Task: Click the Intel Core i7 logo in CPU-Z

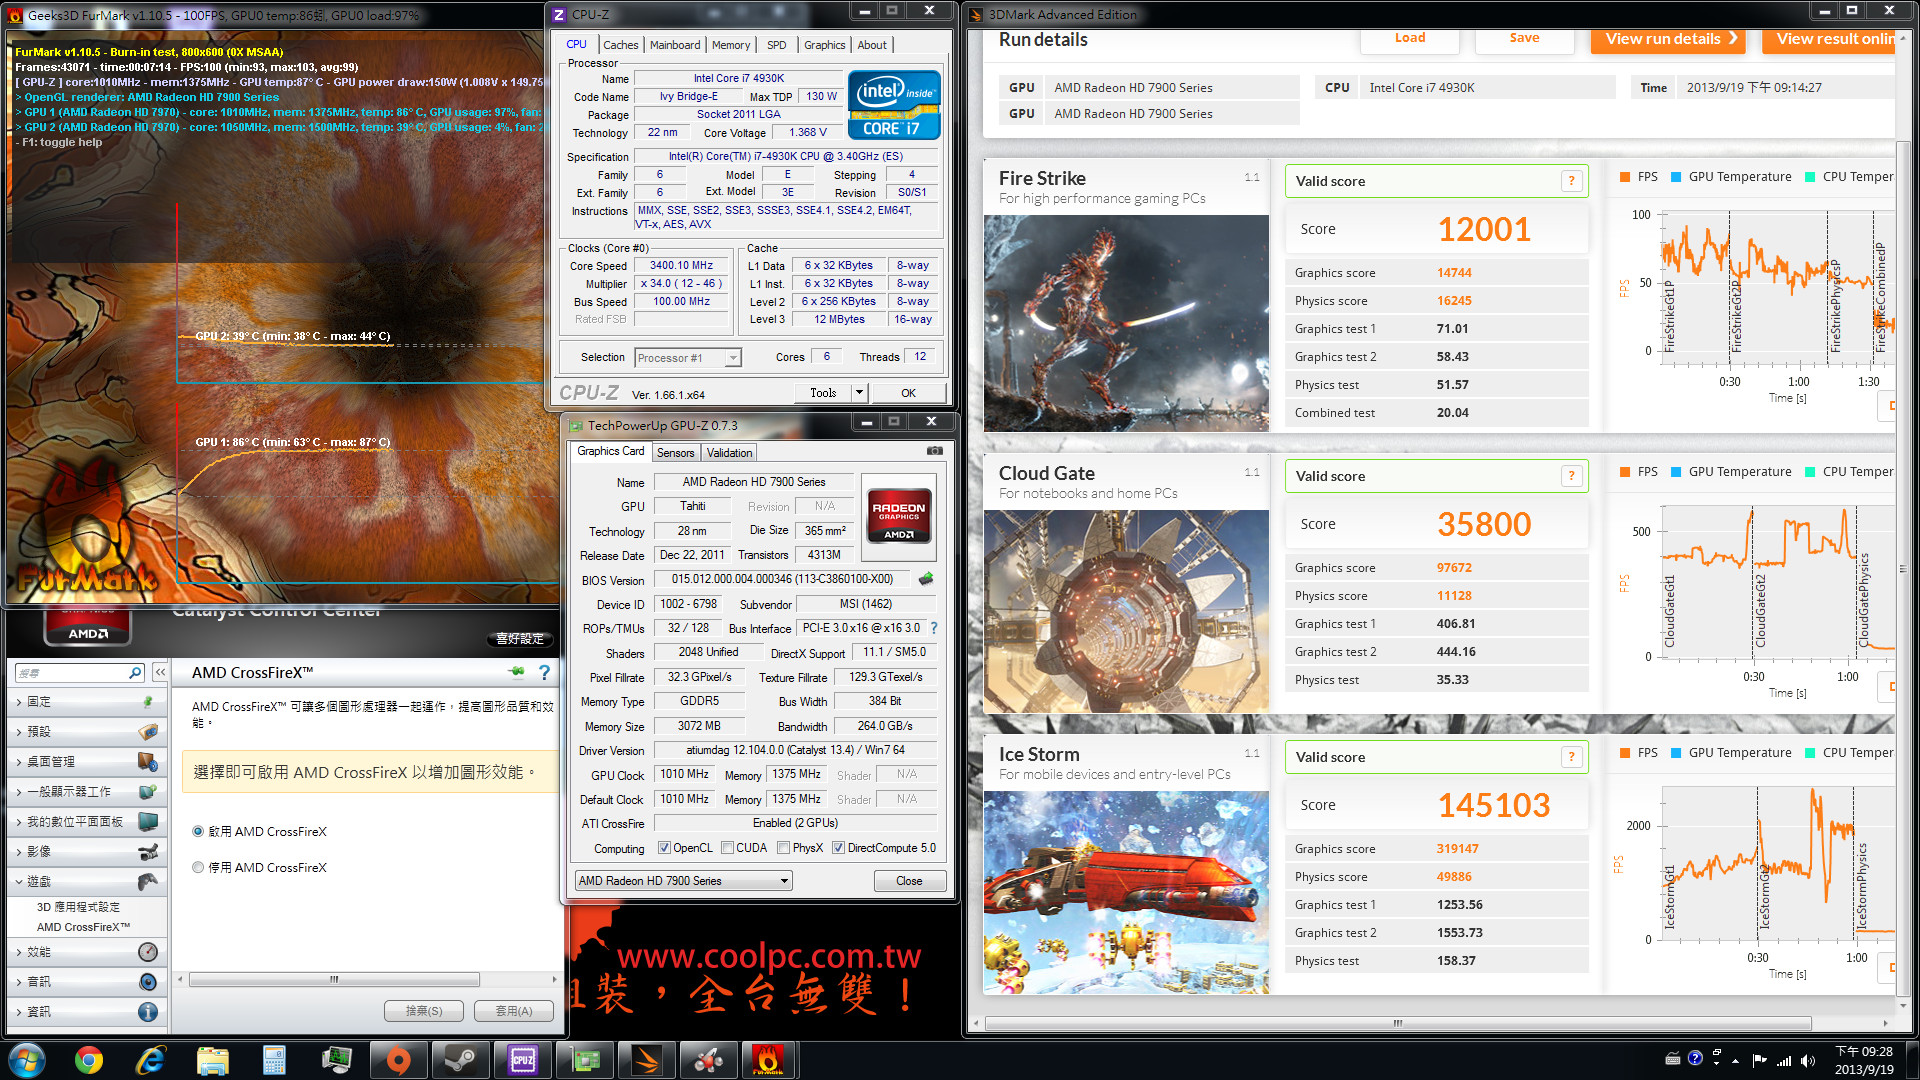Action: pos(894,104)
